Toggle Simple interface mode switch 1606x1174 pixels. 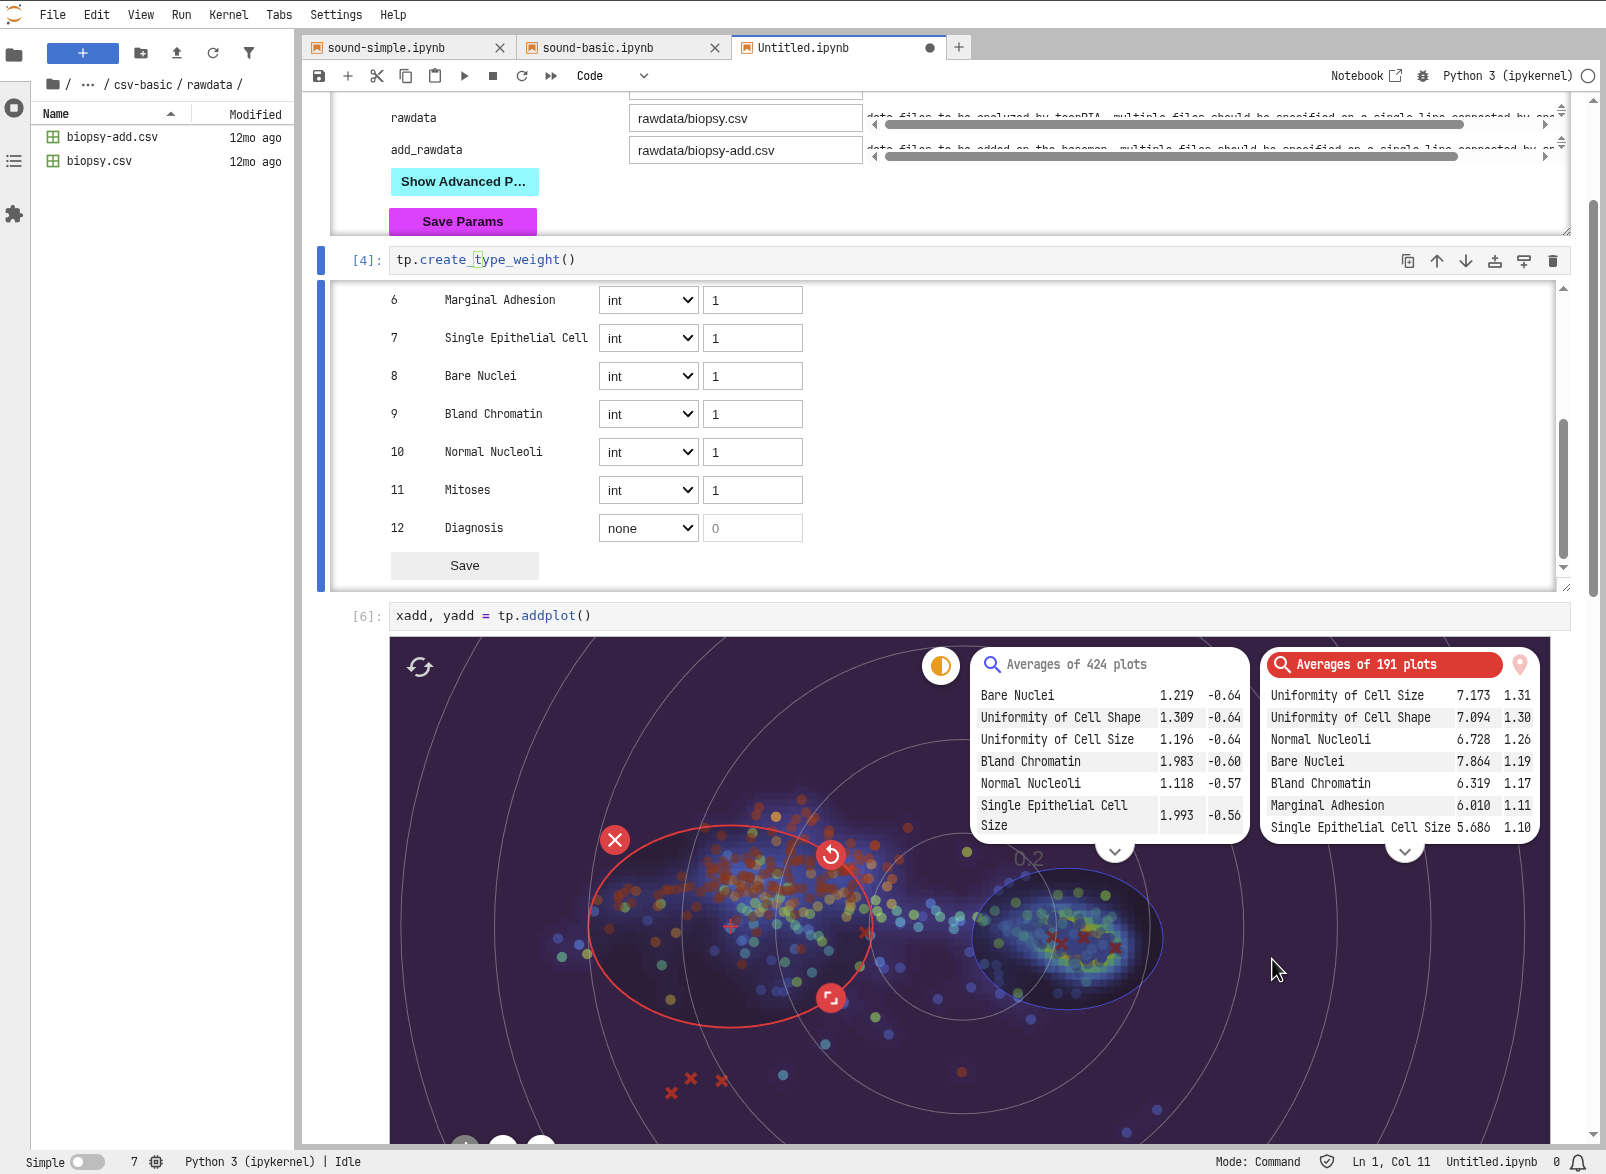click(x=87, y=1162)
